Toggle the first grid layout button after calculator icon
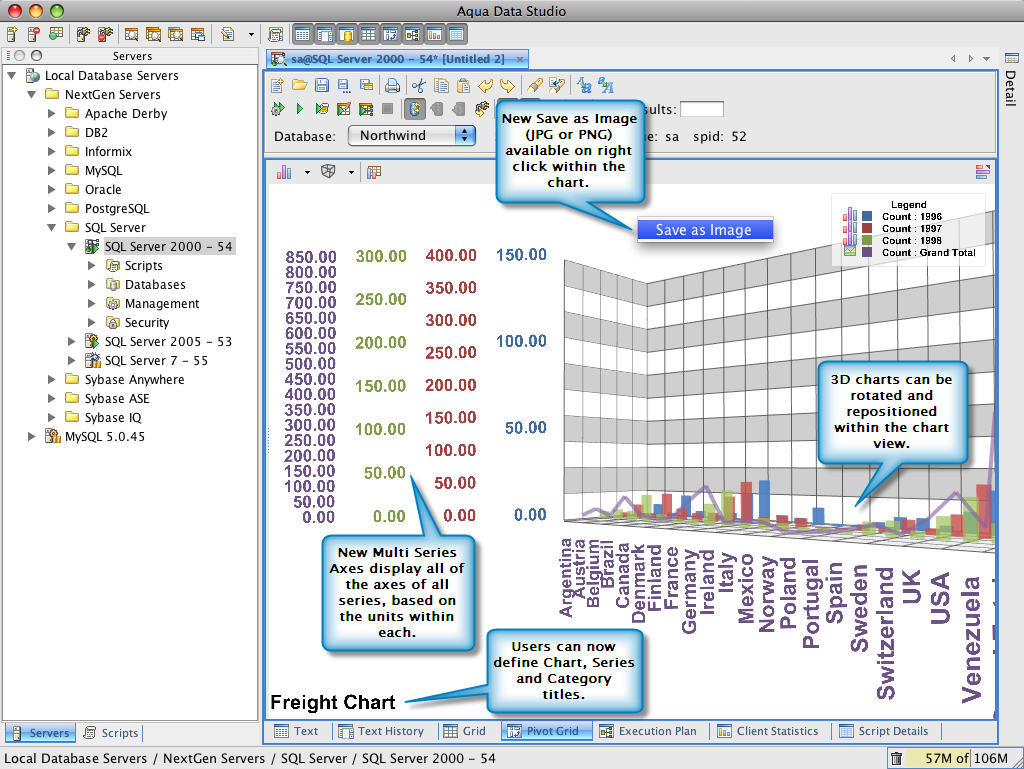 (302, 35)
